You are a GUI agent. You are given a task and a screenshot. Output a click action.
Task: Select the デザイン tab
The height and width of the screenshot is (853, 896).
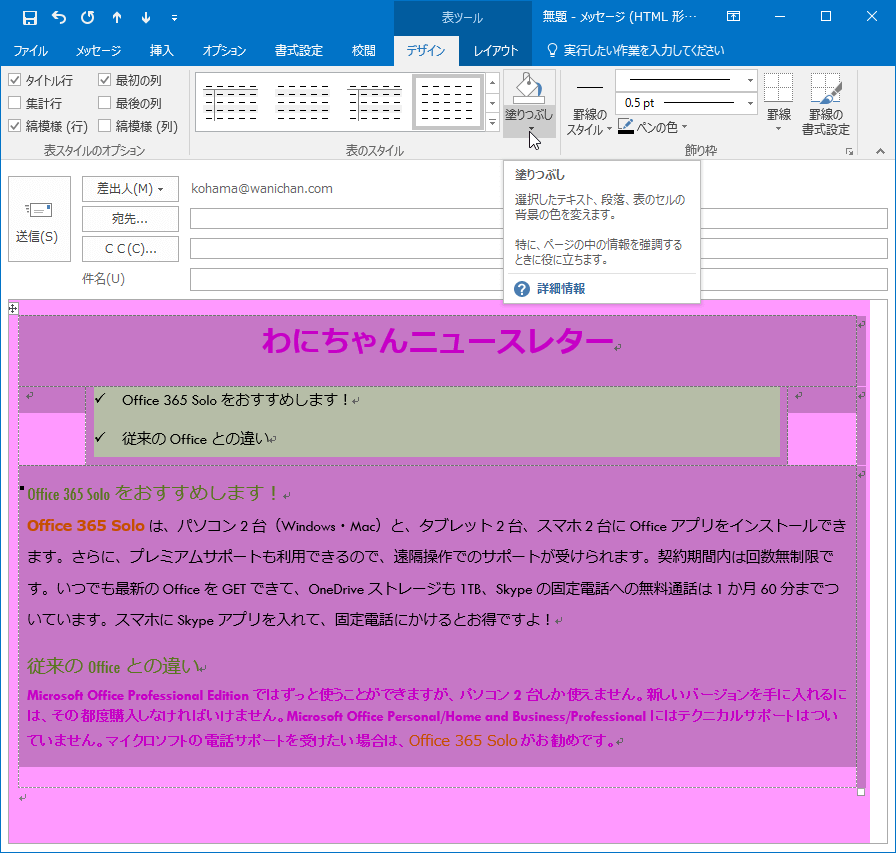pyautogui.click(x=426, y=51)
